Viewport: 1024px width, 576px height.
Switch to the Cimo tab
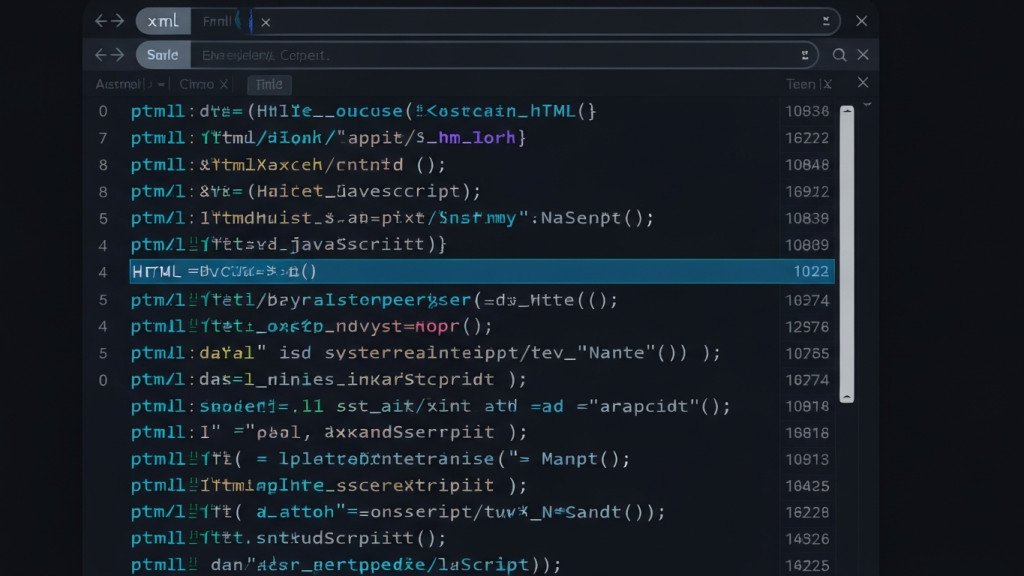coord(196,84)
